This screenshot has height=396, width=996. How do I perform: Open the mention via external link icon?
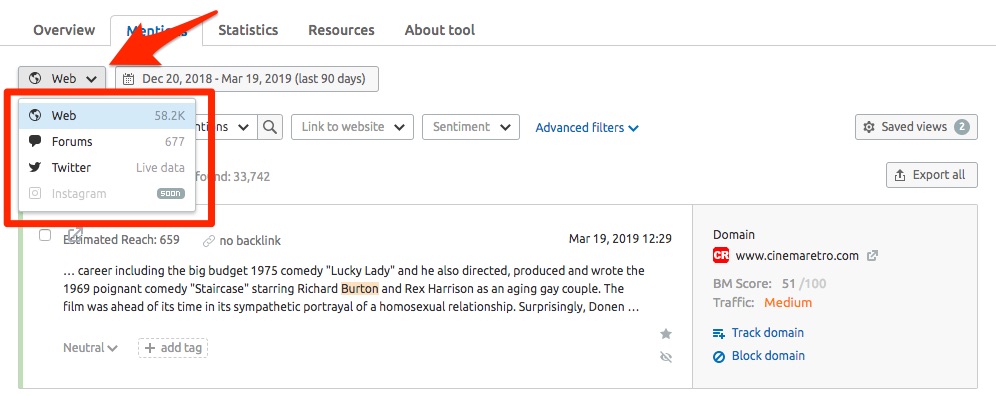point(75,234)
